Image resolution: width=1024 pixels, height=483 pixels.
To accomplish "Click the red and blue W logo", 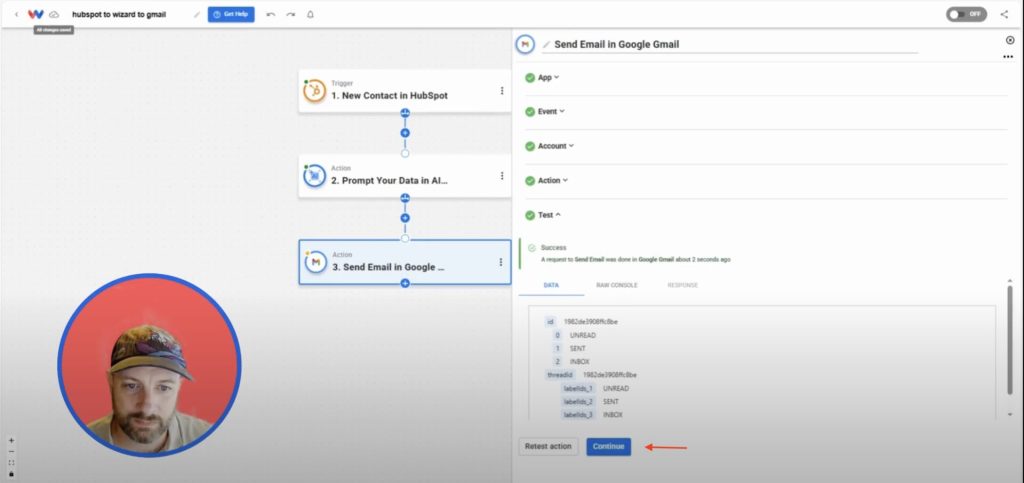I will tap(36, 14).
